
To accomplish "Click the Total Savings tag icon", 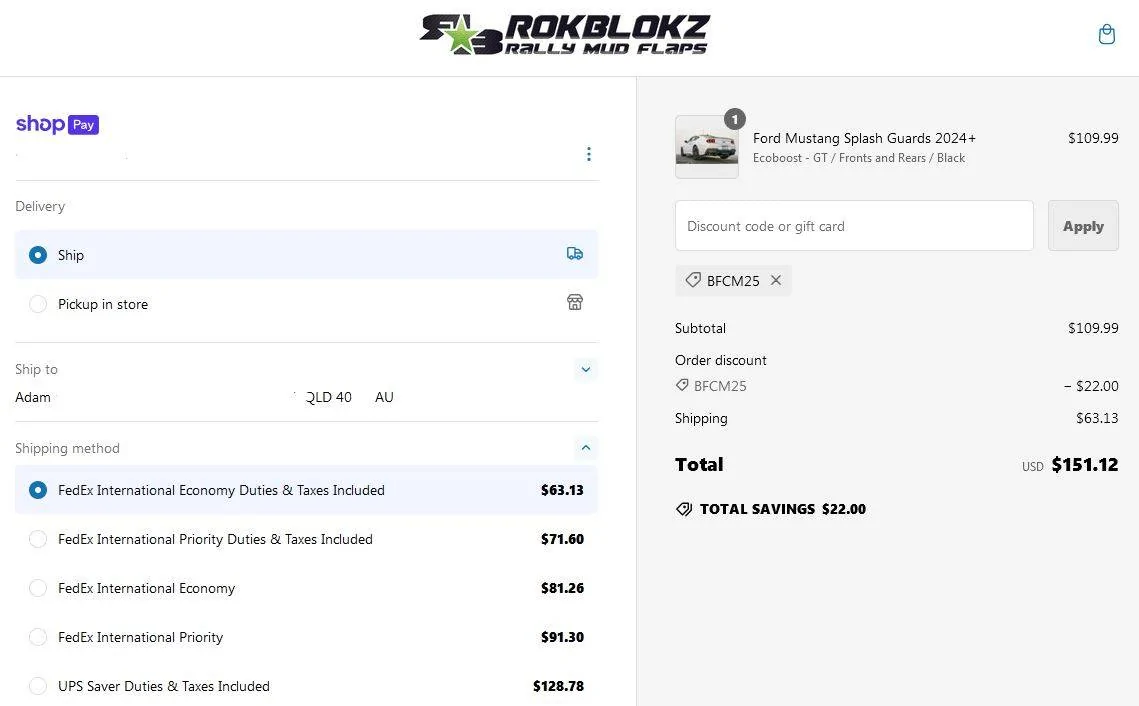I will point(684,509).
